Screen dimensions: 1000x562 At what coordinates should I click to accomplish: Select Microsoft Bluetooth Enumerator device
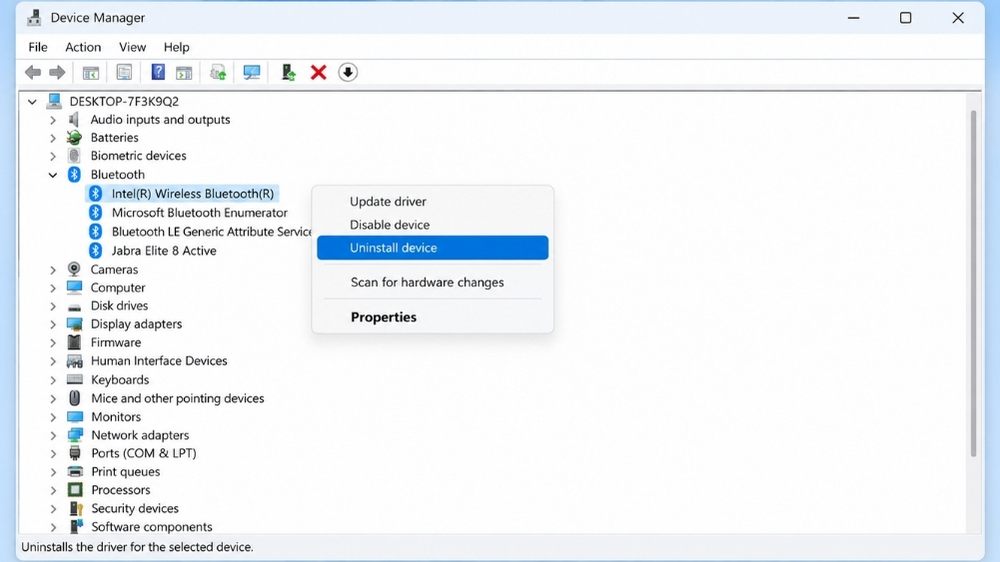(200, 212)
